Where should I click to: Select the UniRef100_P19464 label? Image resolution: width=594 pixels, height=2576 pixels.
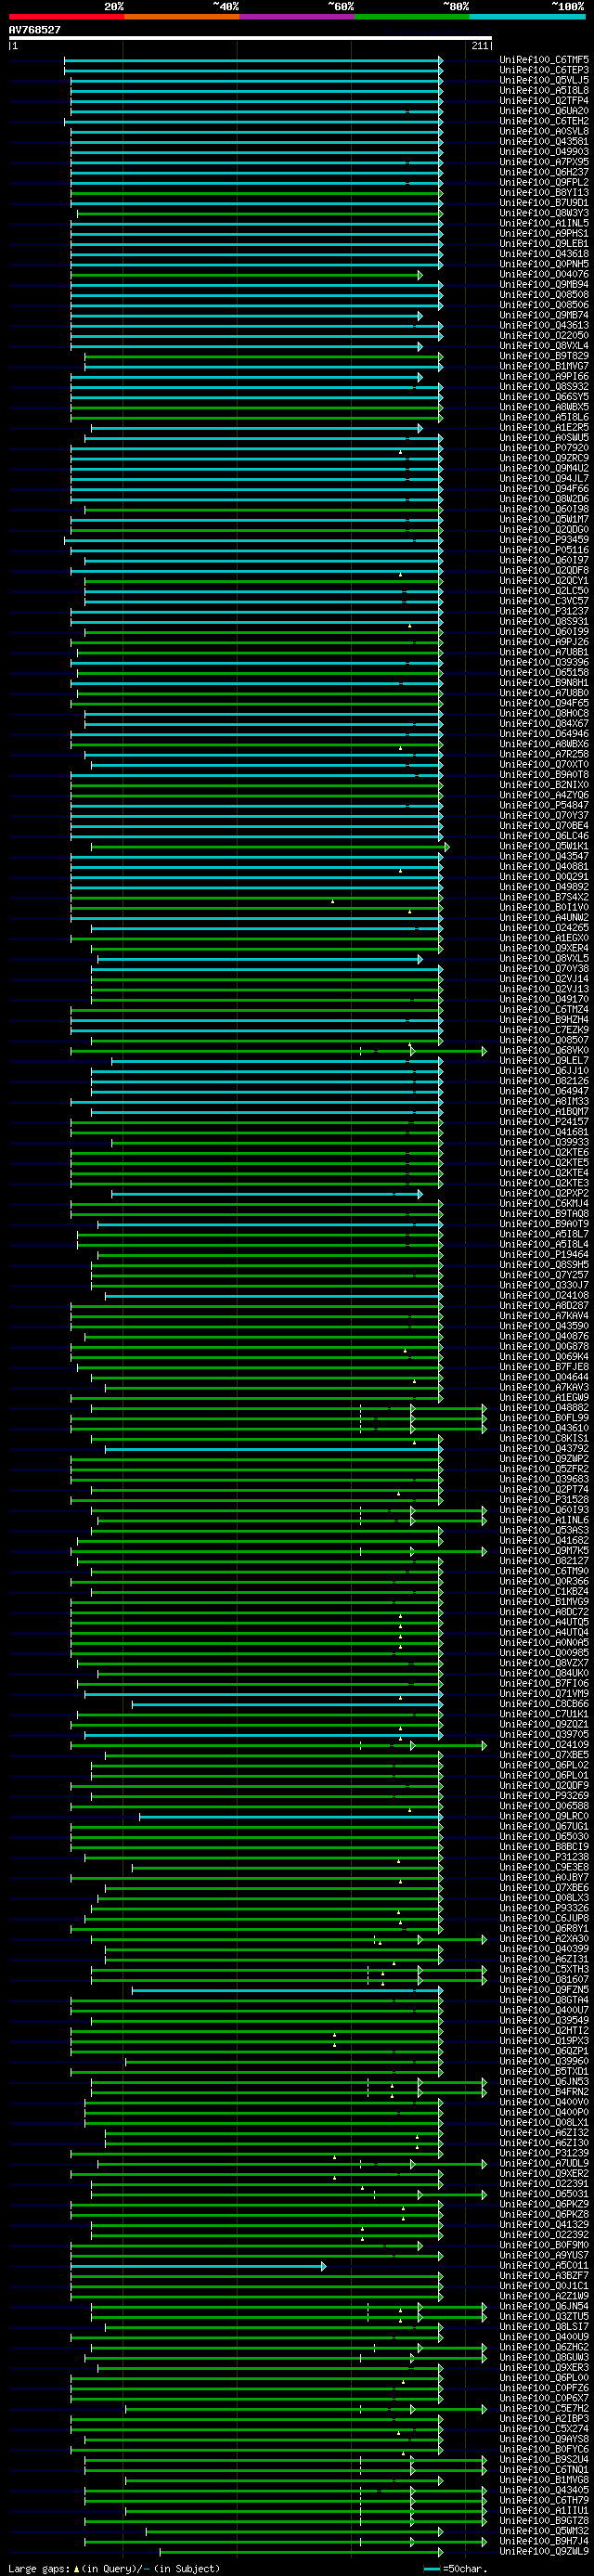[x=544, y=1254]
